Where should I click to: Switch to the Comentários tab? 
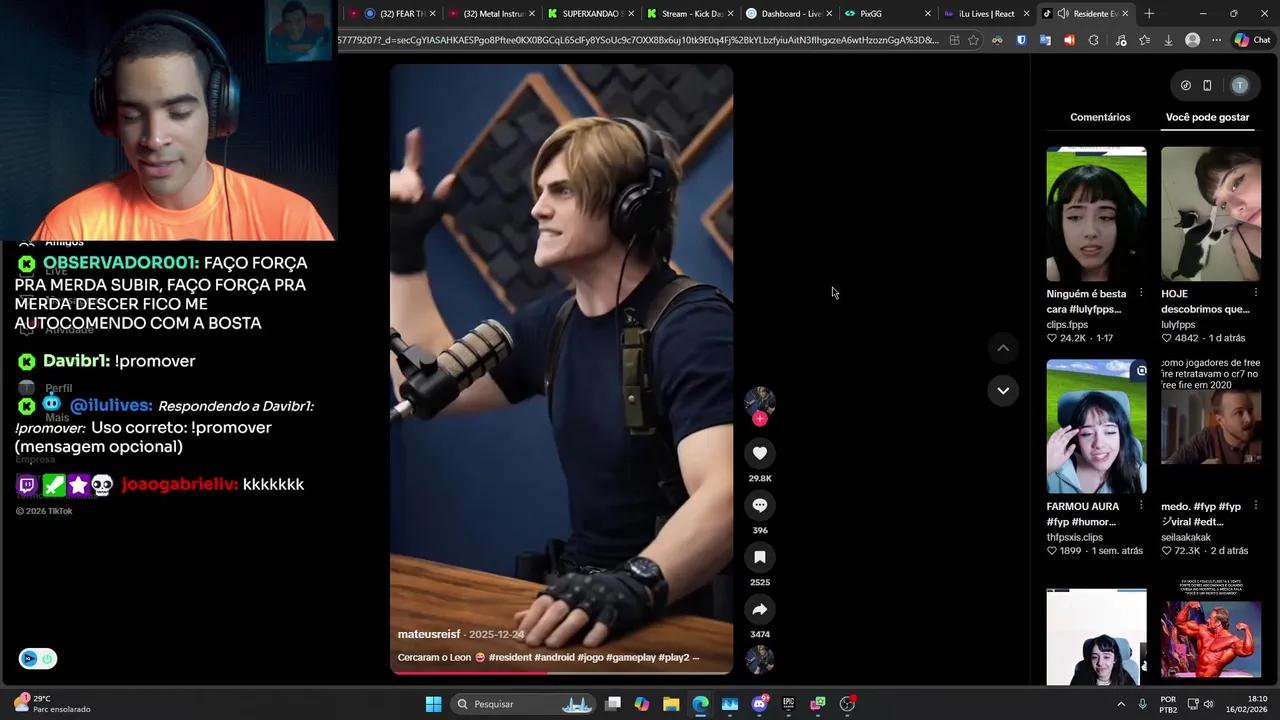(1100, 117)
